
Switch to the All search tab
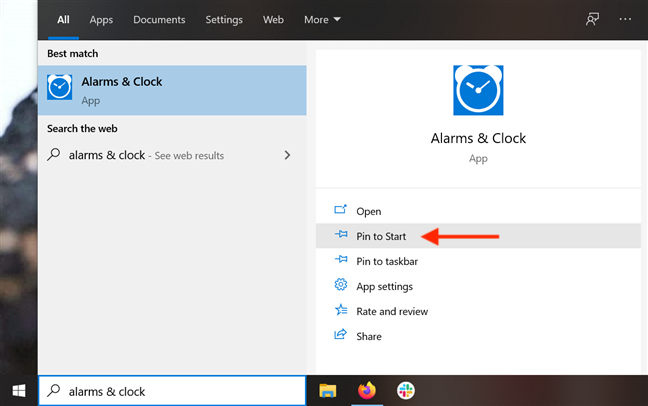coord(63,19)
